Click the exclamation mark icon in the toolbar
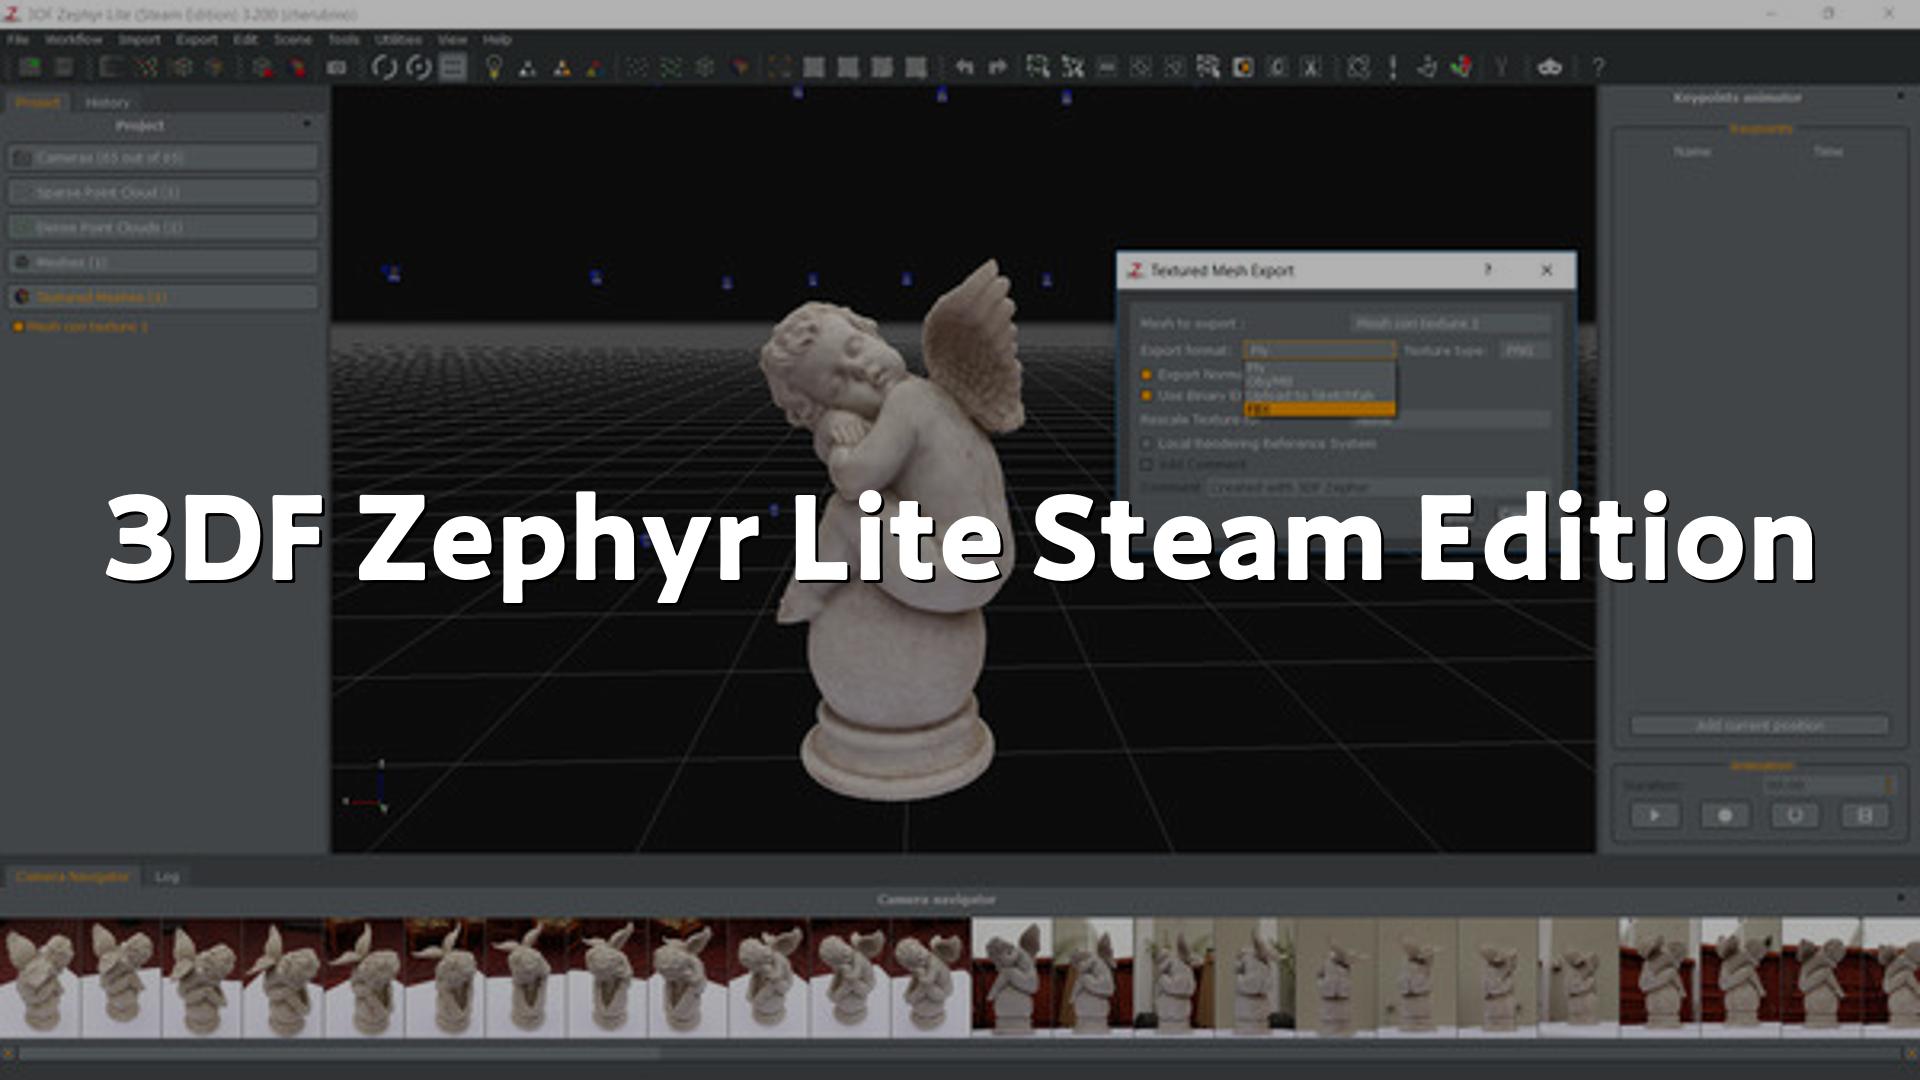 point(1392,67)
